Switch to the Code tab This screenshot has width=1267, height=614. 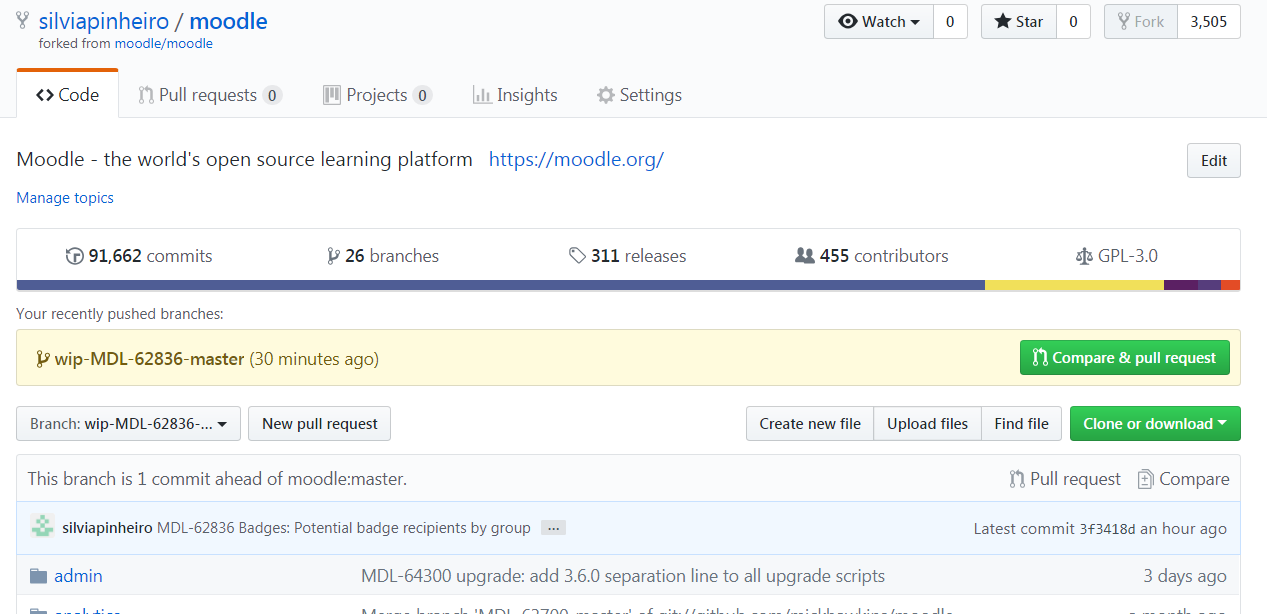click(x=68, y=95)
